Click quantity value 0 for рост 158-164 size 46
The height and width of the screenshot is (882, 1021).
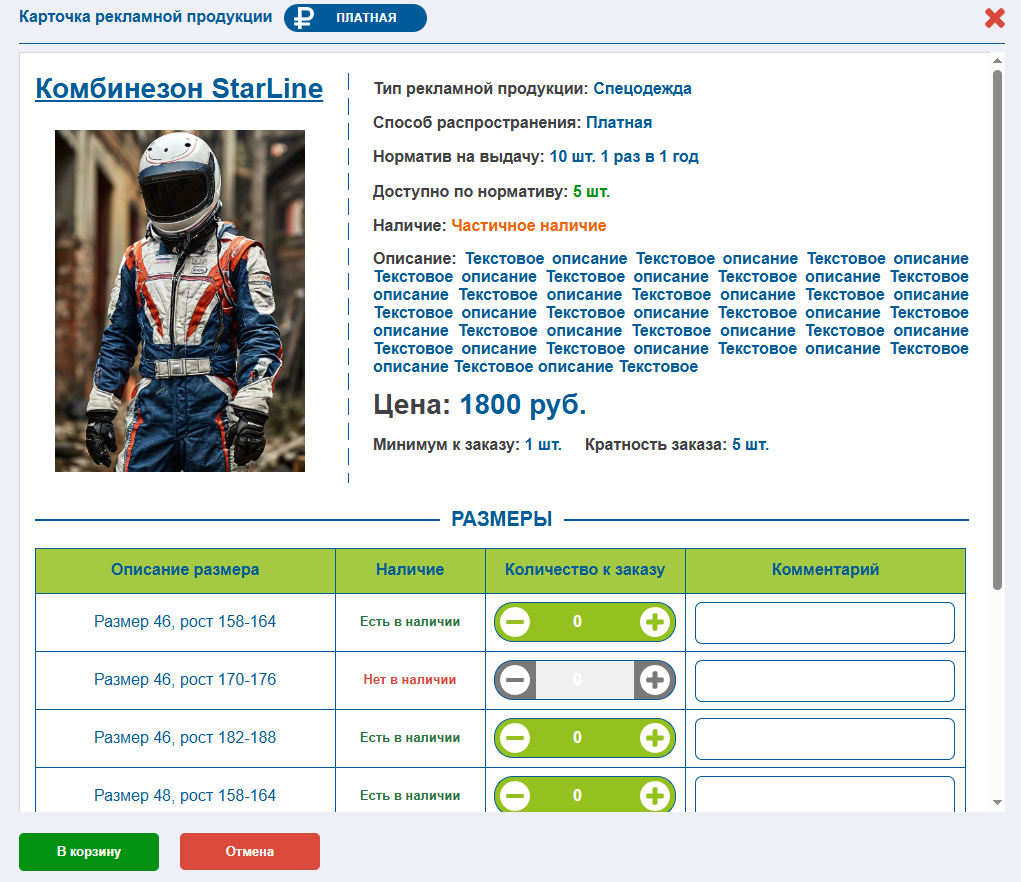click(577, 622)
